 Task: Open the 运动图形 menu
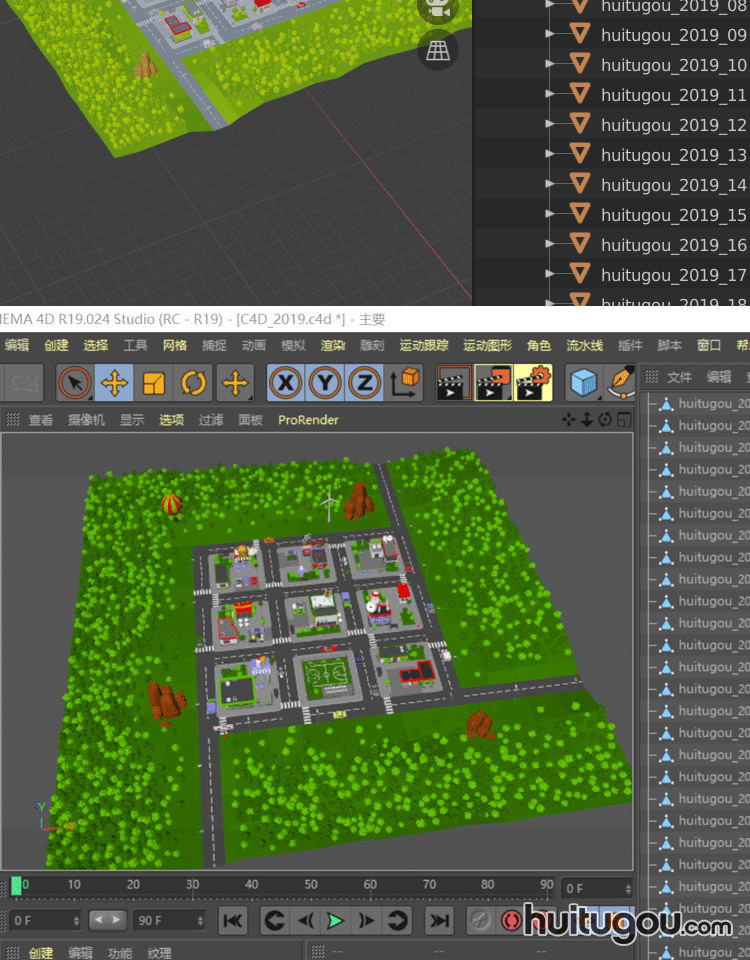(487, 345)
